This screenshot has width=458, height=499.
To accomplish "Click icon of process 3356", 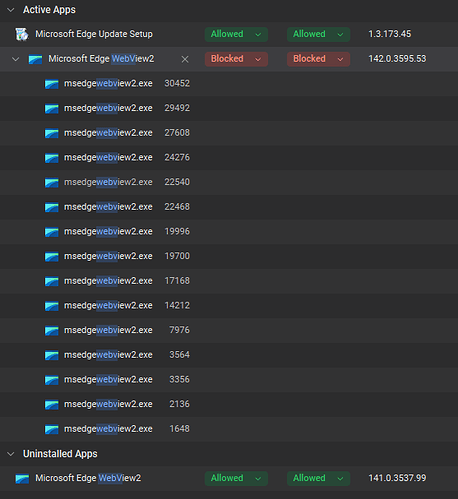I will coord(52,380).
